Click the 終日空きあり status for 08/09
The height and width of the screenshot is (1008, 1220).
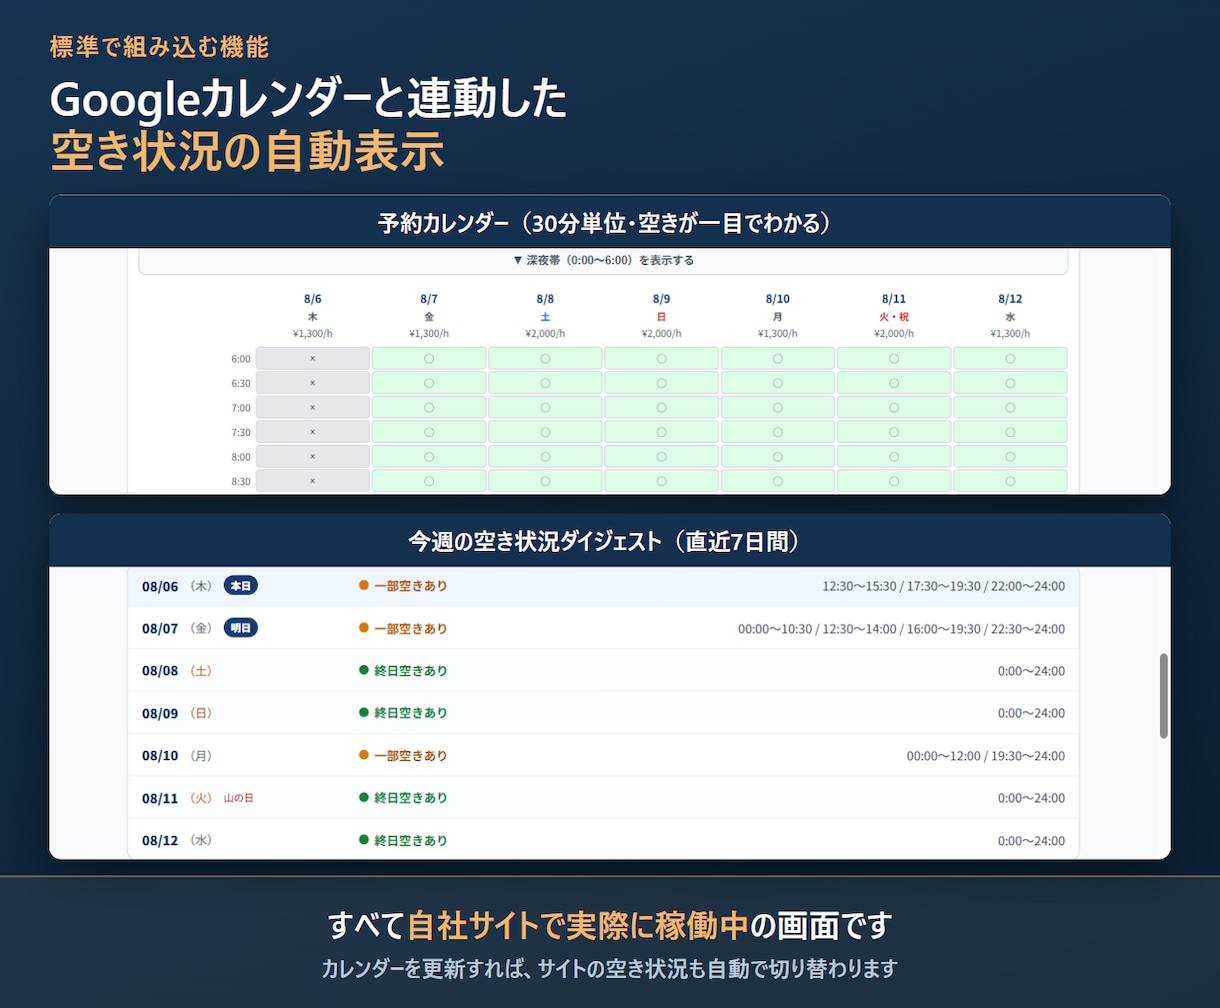click(x=403, y=713)
